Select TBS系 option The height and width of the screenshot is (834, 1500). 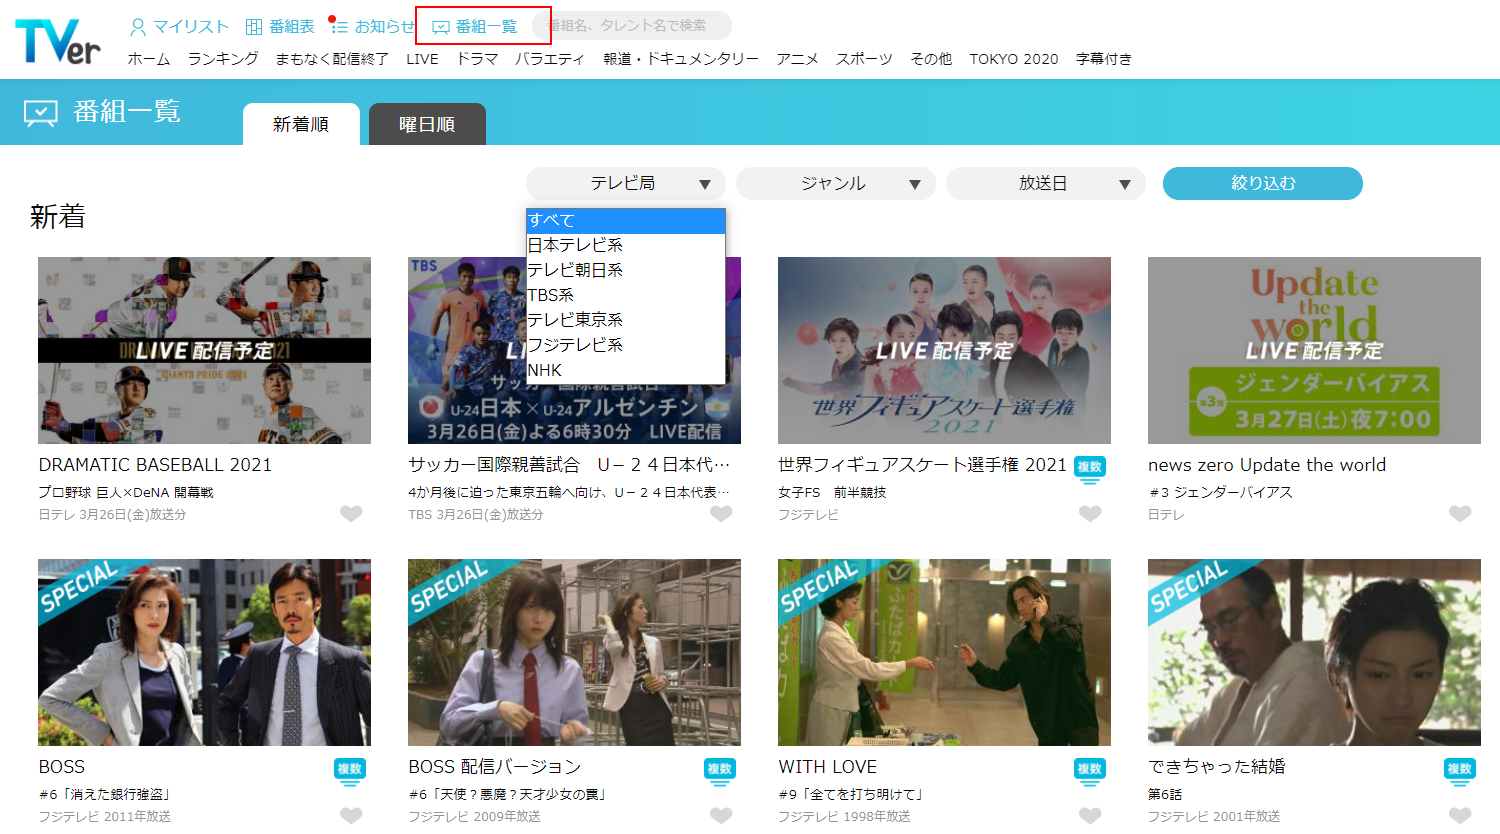(x=626, y=295)
